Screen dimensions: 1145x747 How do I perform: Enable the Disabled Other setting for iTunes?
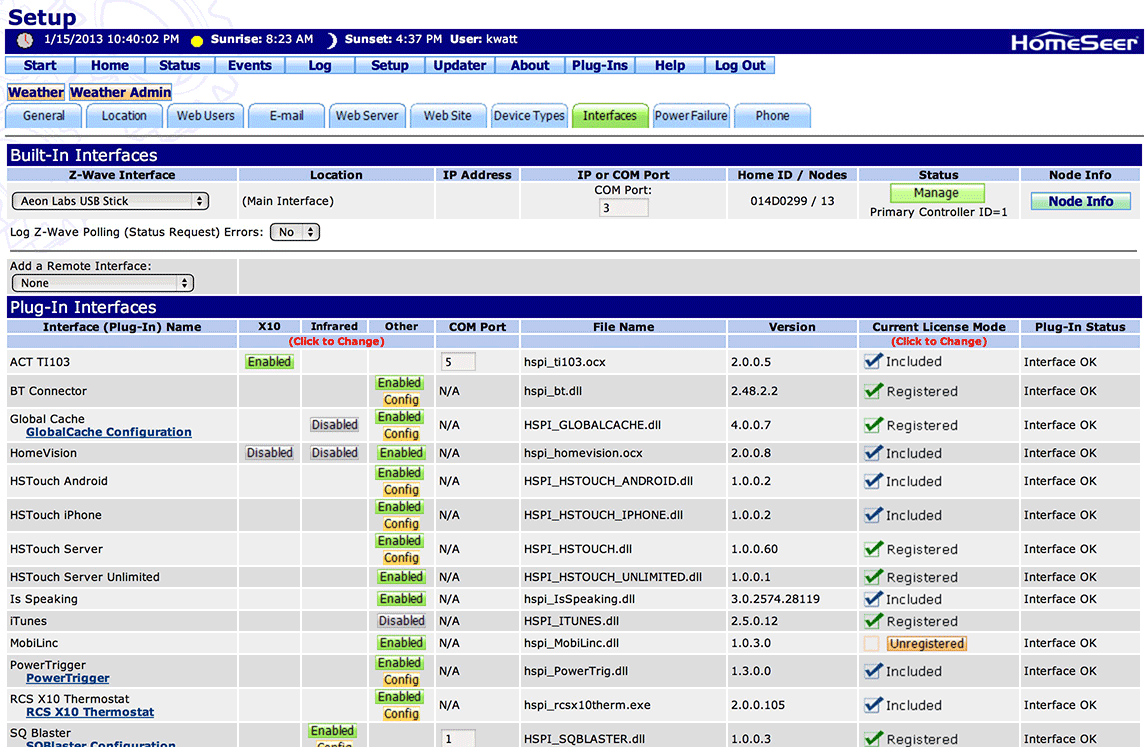pos(401,620)
